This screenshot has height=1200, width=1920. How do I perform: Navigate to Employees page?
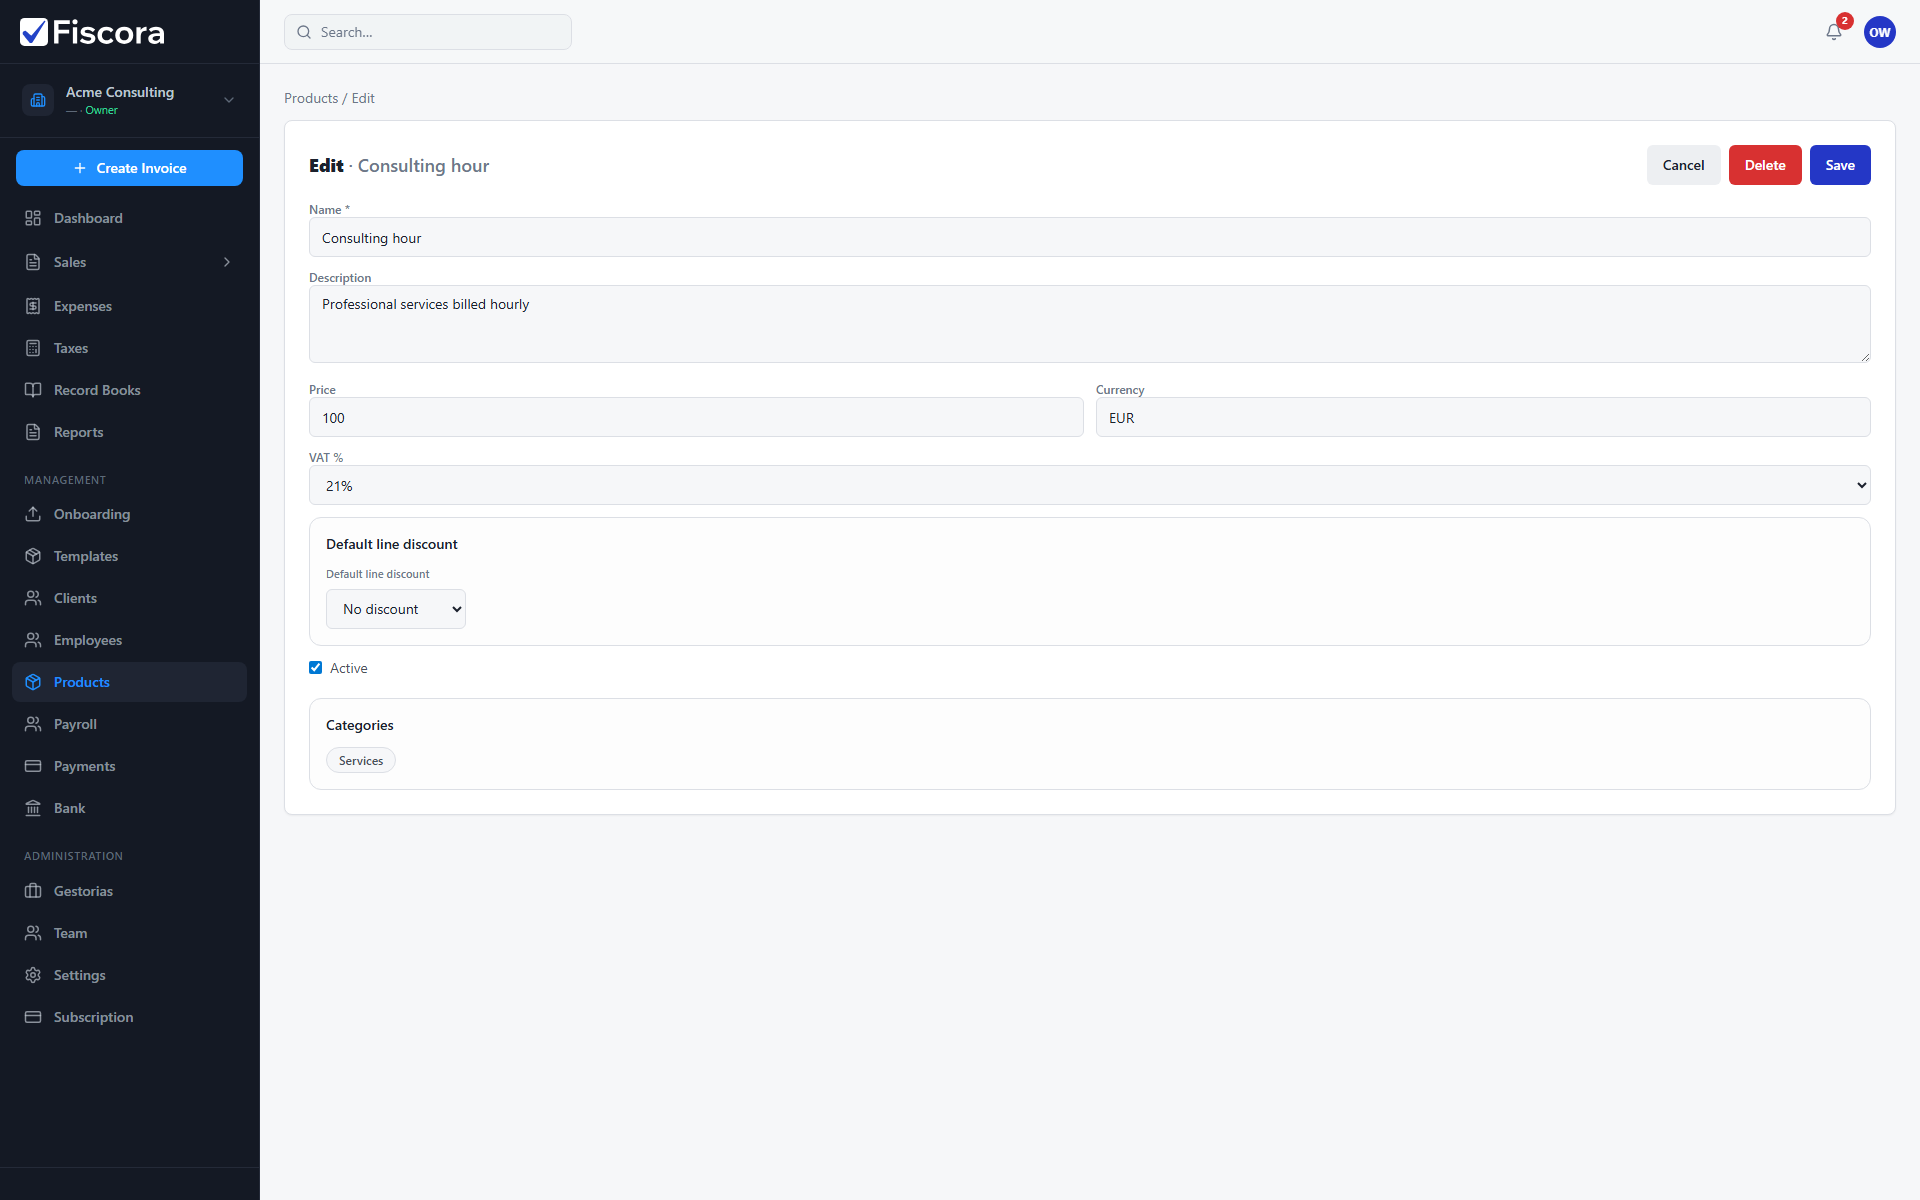(129, 640)
